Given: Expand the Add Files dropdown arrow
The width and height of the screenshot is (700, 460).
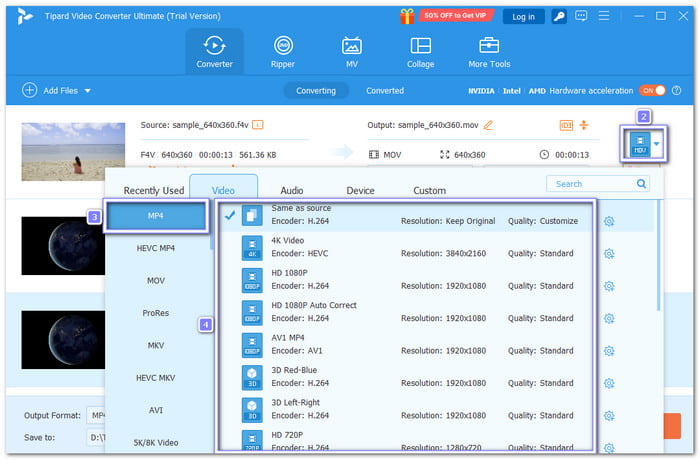Looking at the screenshot, I should [x=88, y=91].
